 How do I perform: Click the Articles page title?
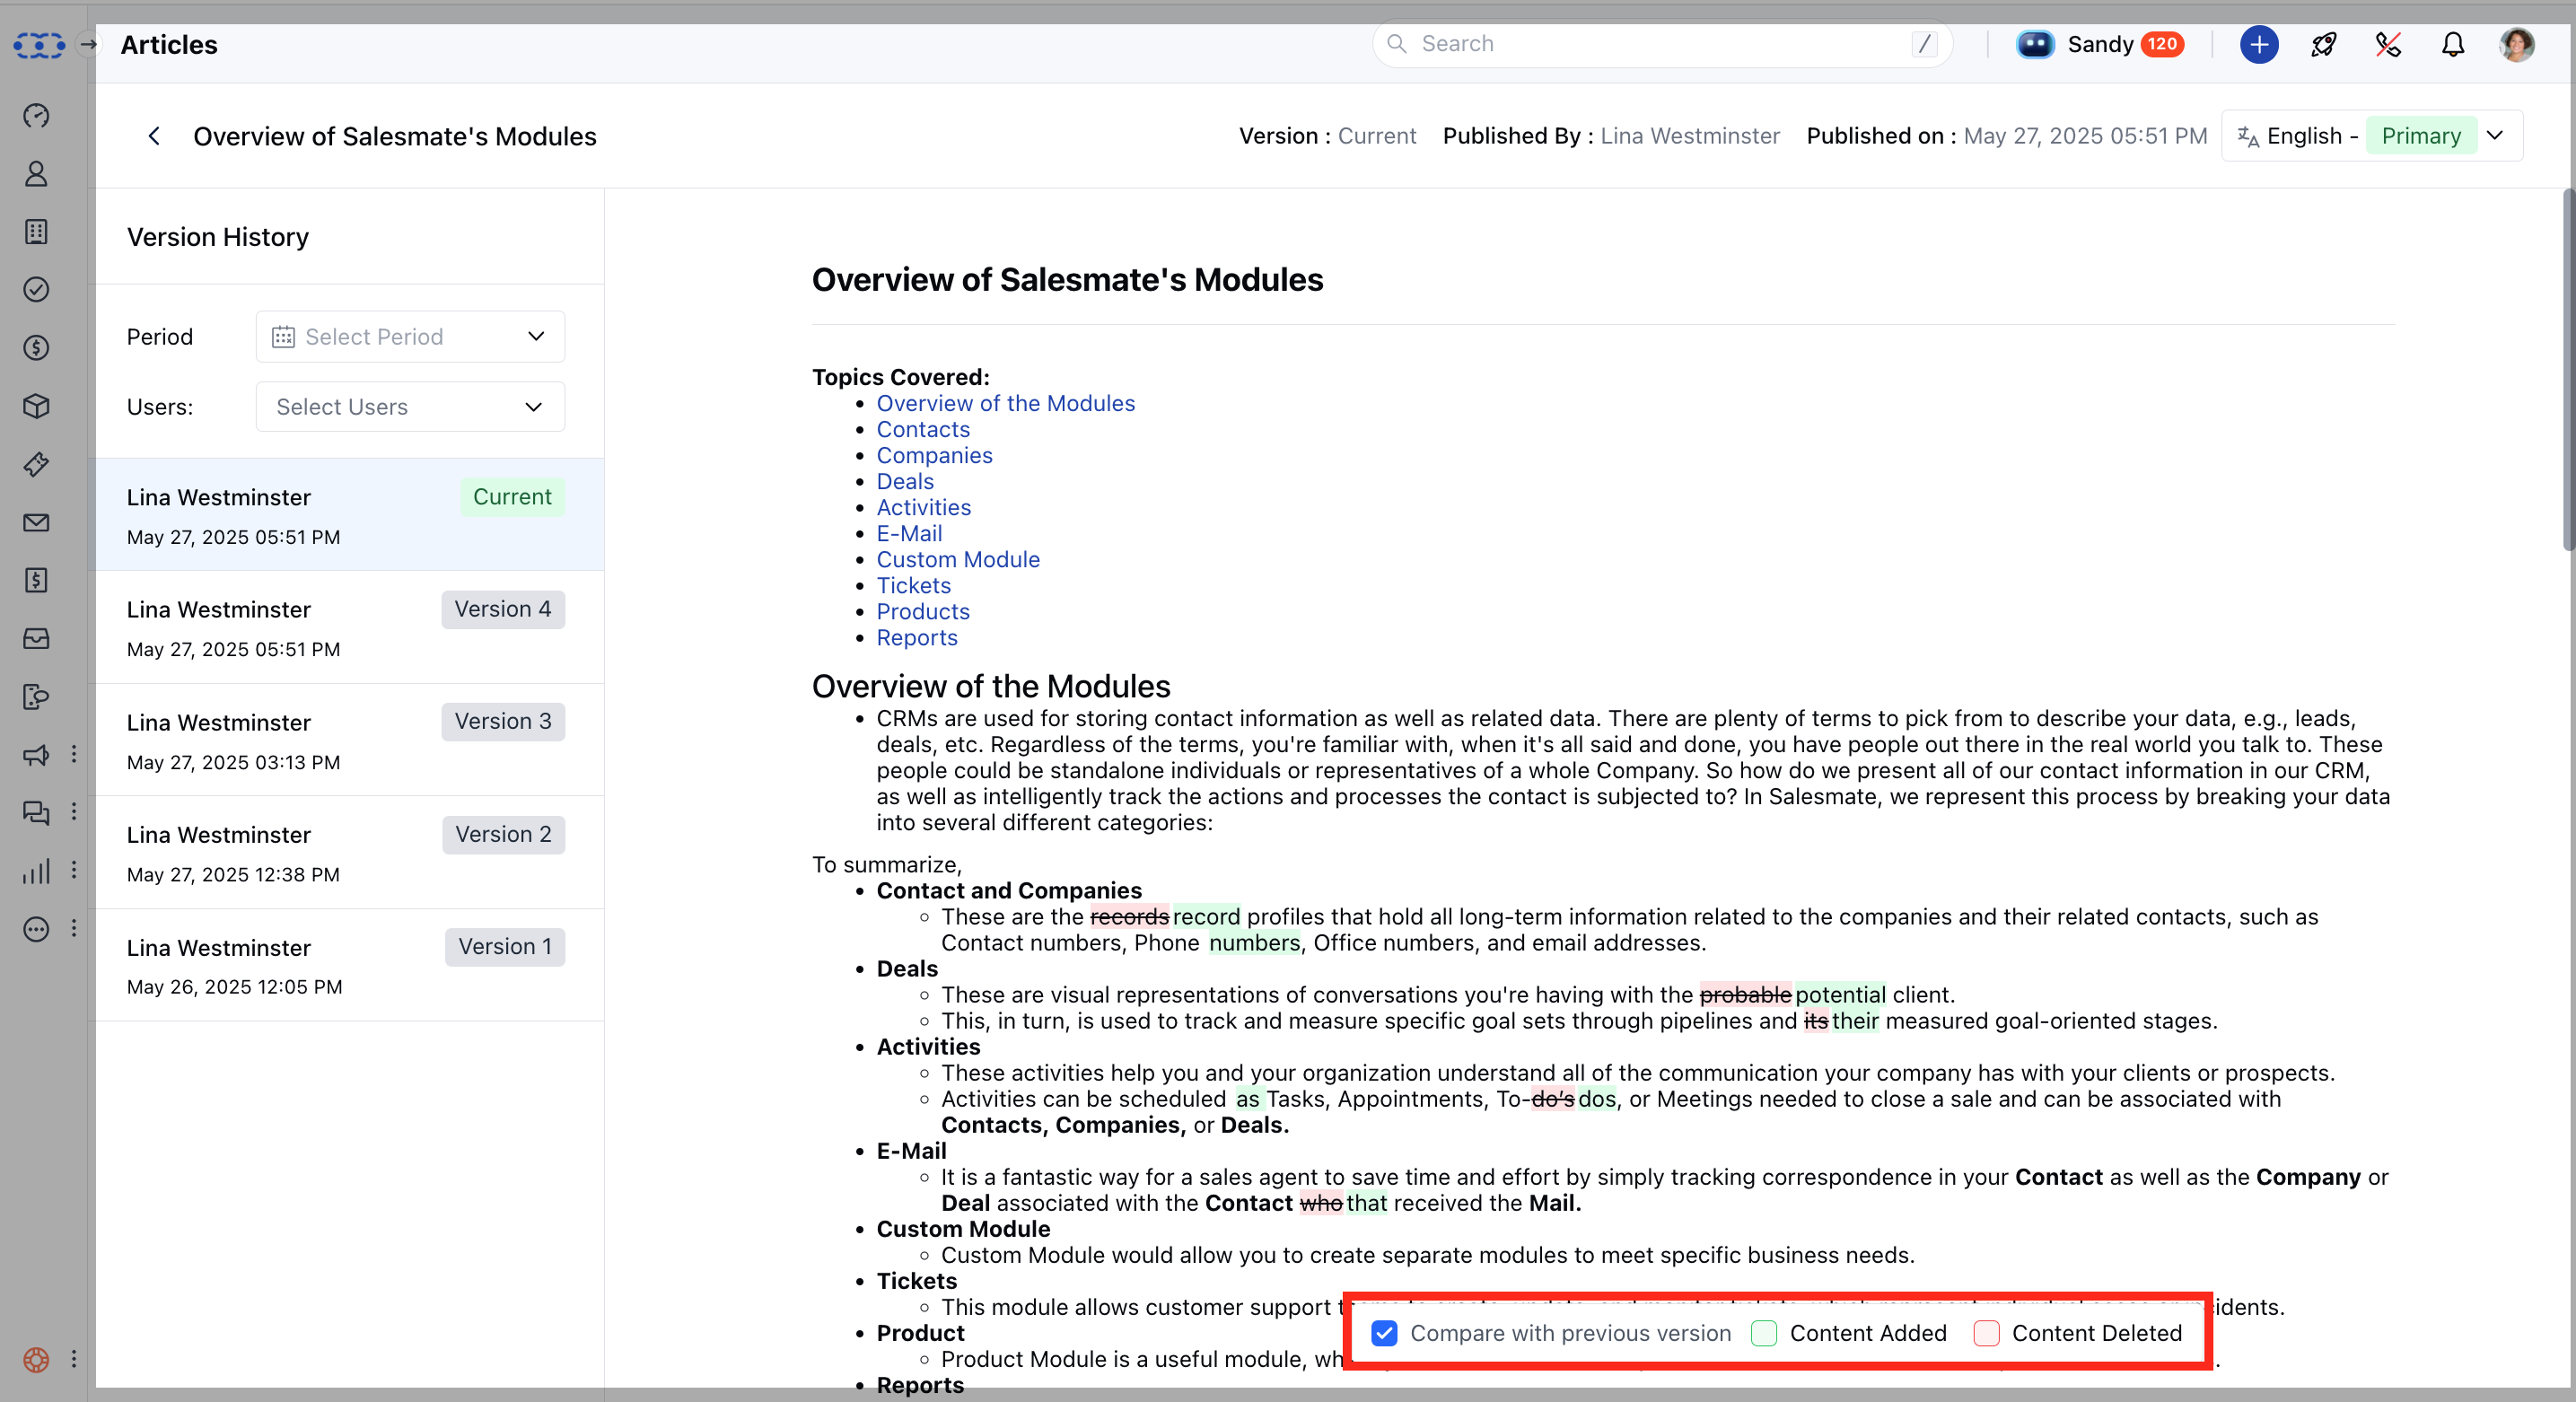pyautogui.click(x=169, y=45)
